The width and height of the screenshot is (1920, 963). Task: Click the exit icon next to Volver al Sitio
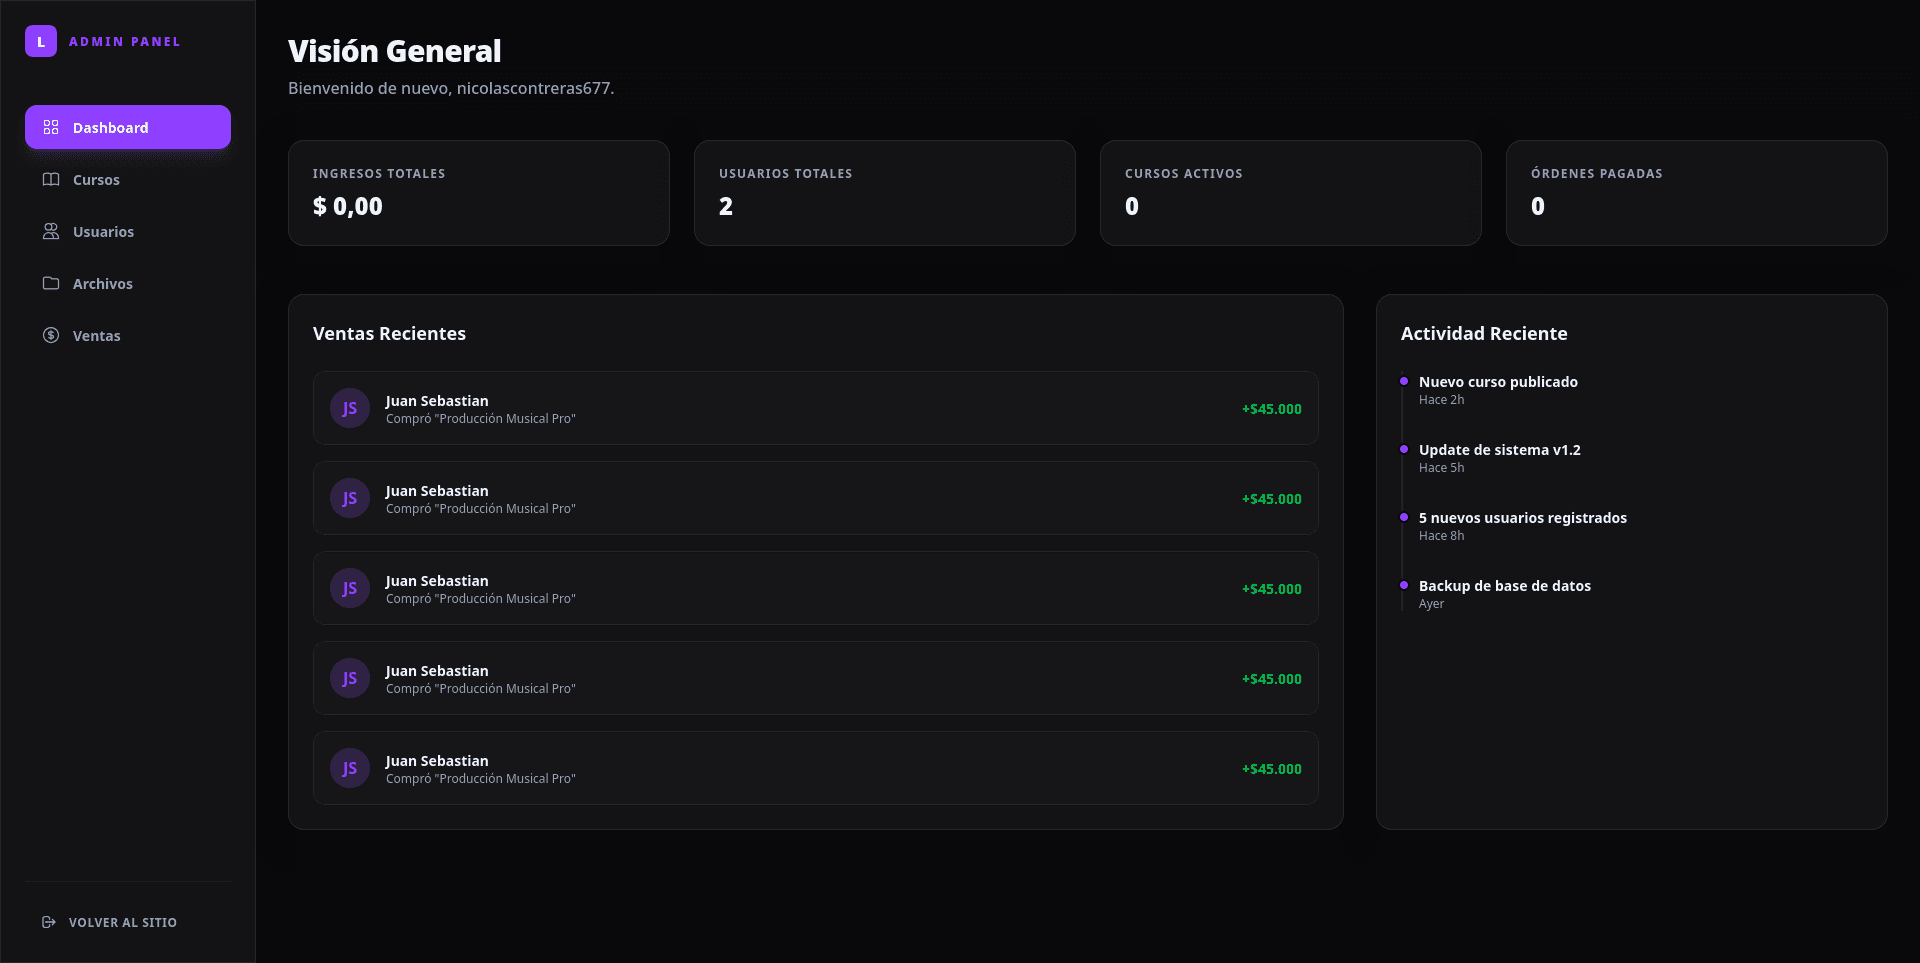(x=46, y=922)
